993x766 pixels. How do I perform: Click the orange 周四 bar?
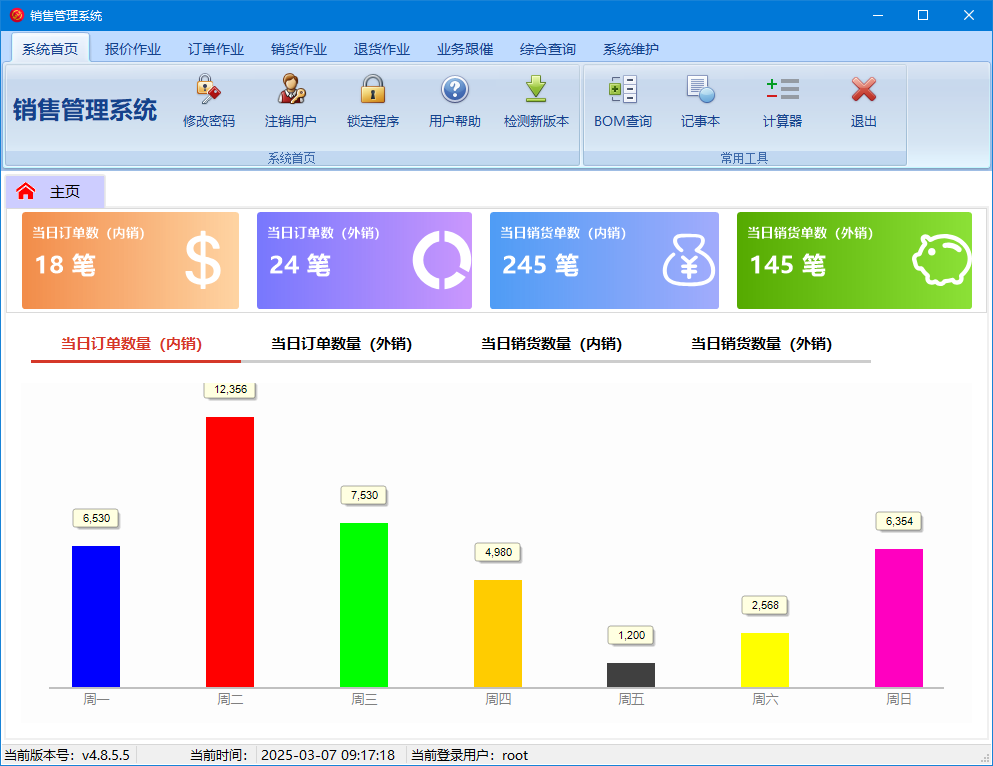tap(498, 633)
